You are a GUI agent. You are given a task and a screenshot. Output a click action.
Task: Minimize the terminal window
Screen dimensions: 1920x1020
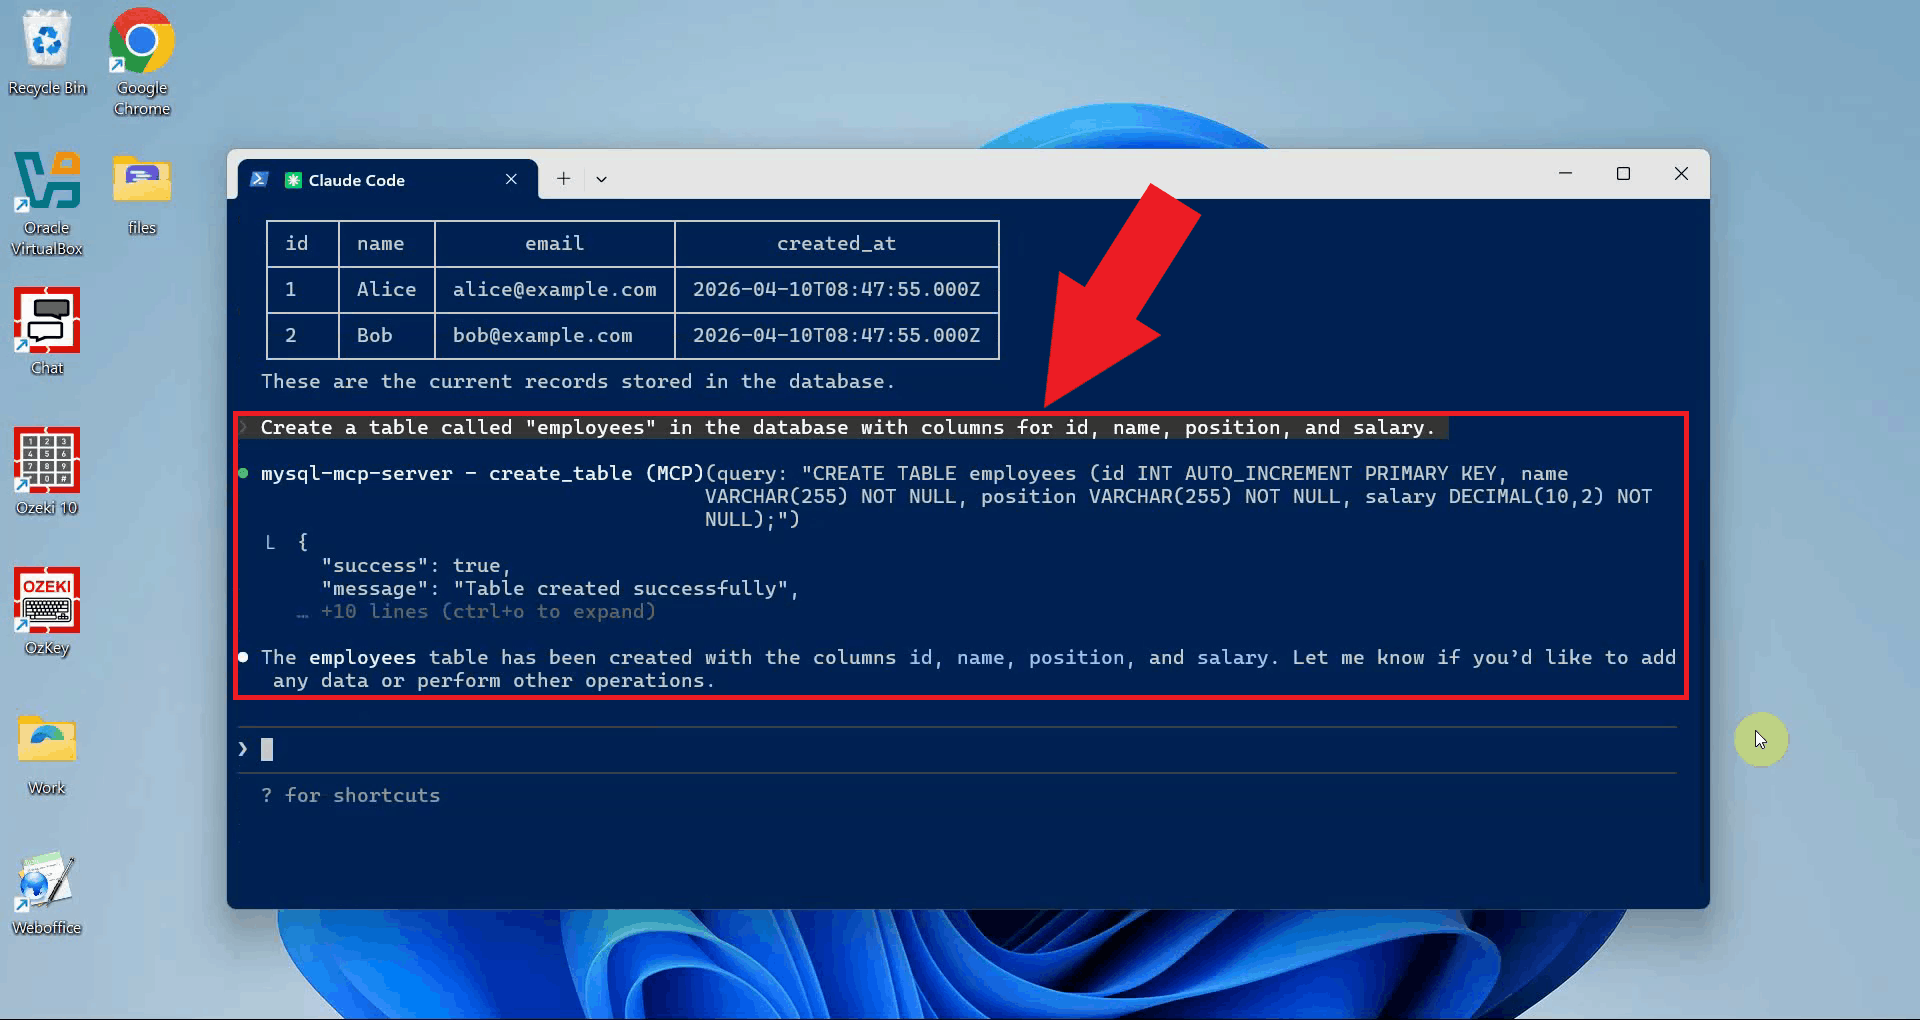tap(1565, 174)
